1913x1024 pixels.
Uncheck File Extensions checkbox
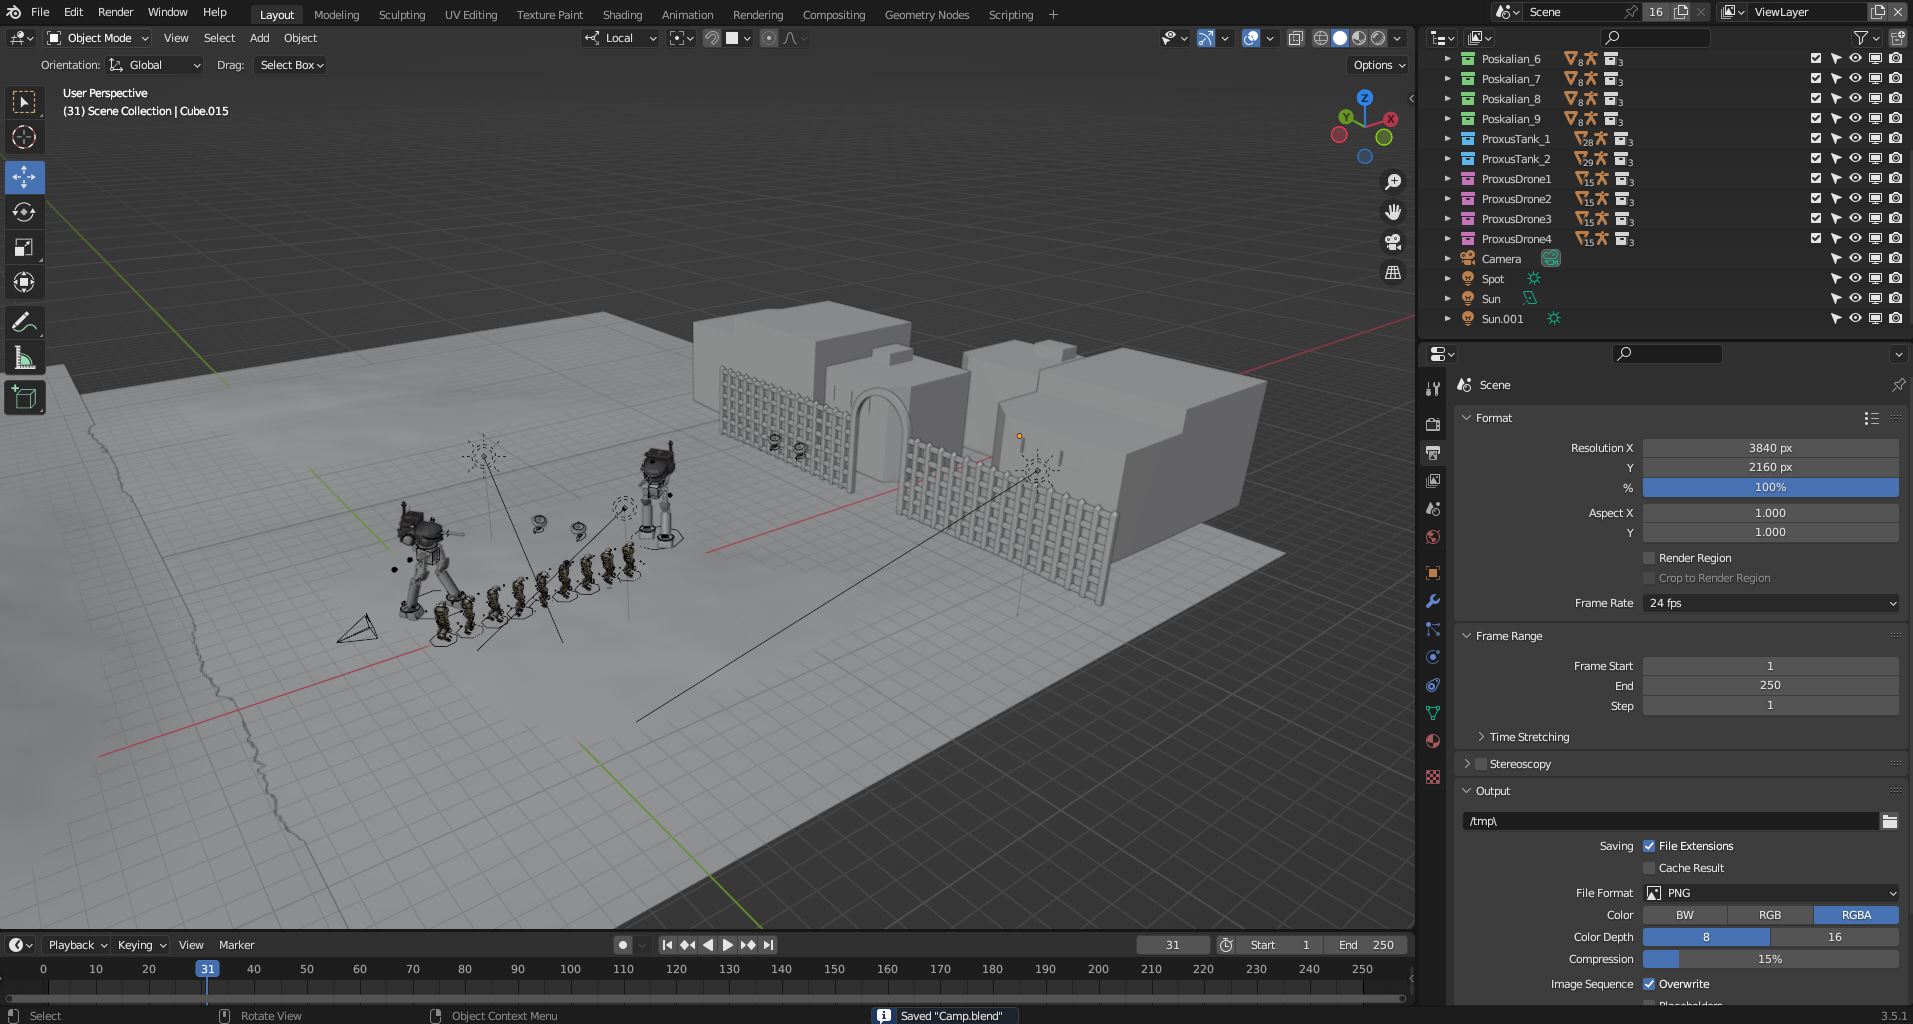pos(1649,846)
